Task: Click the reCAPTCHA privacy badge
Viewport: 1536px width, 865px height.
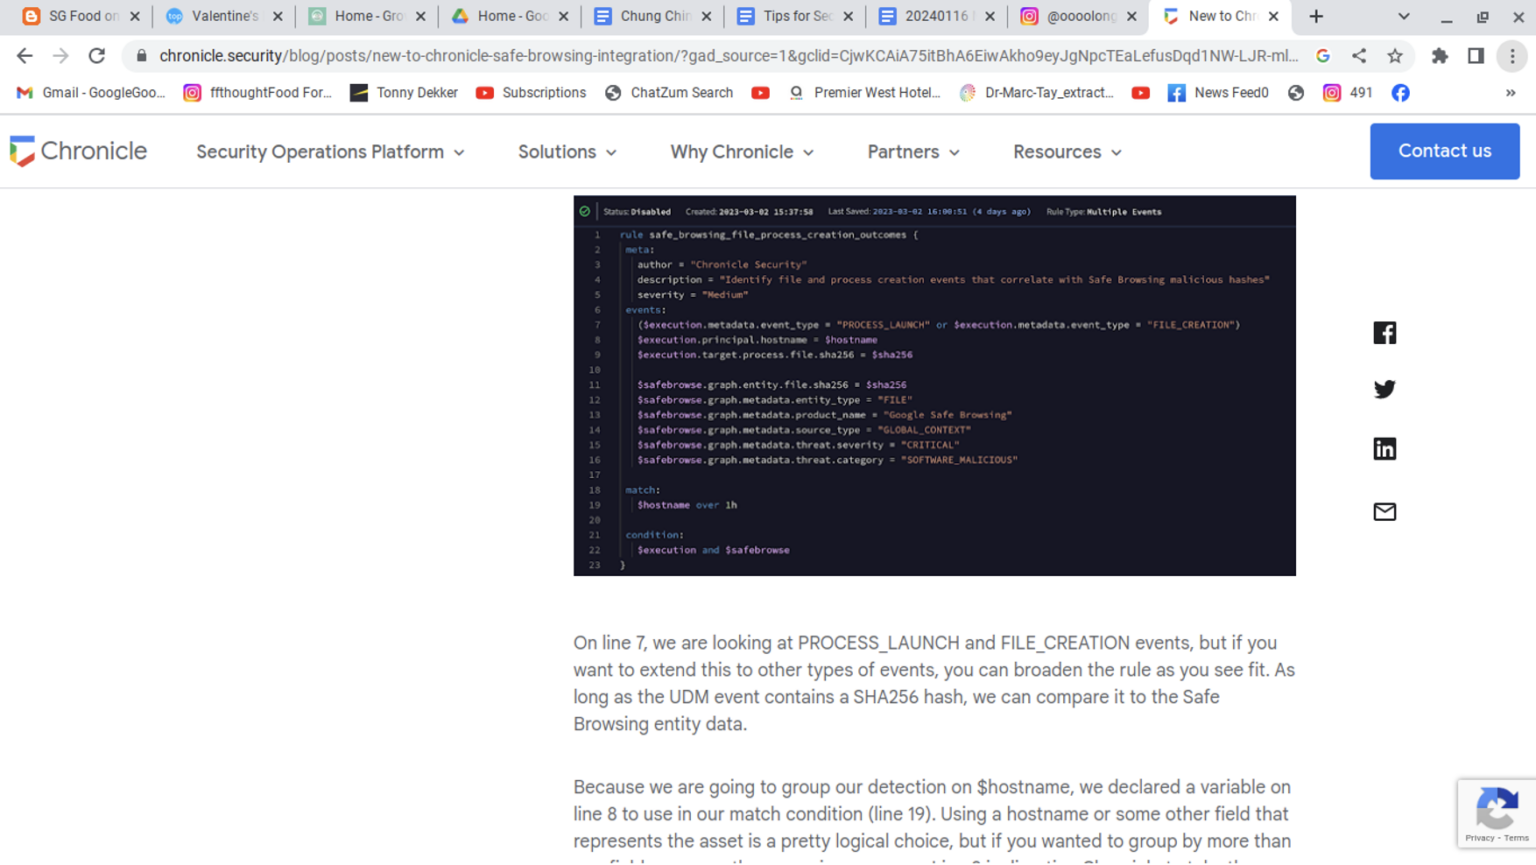Action: pos(1496,813)
